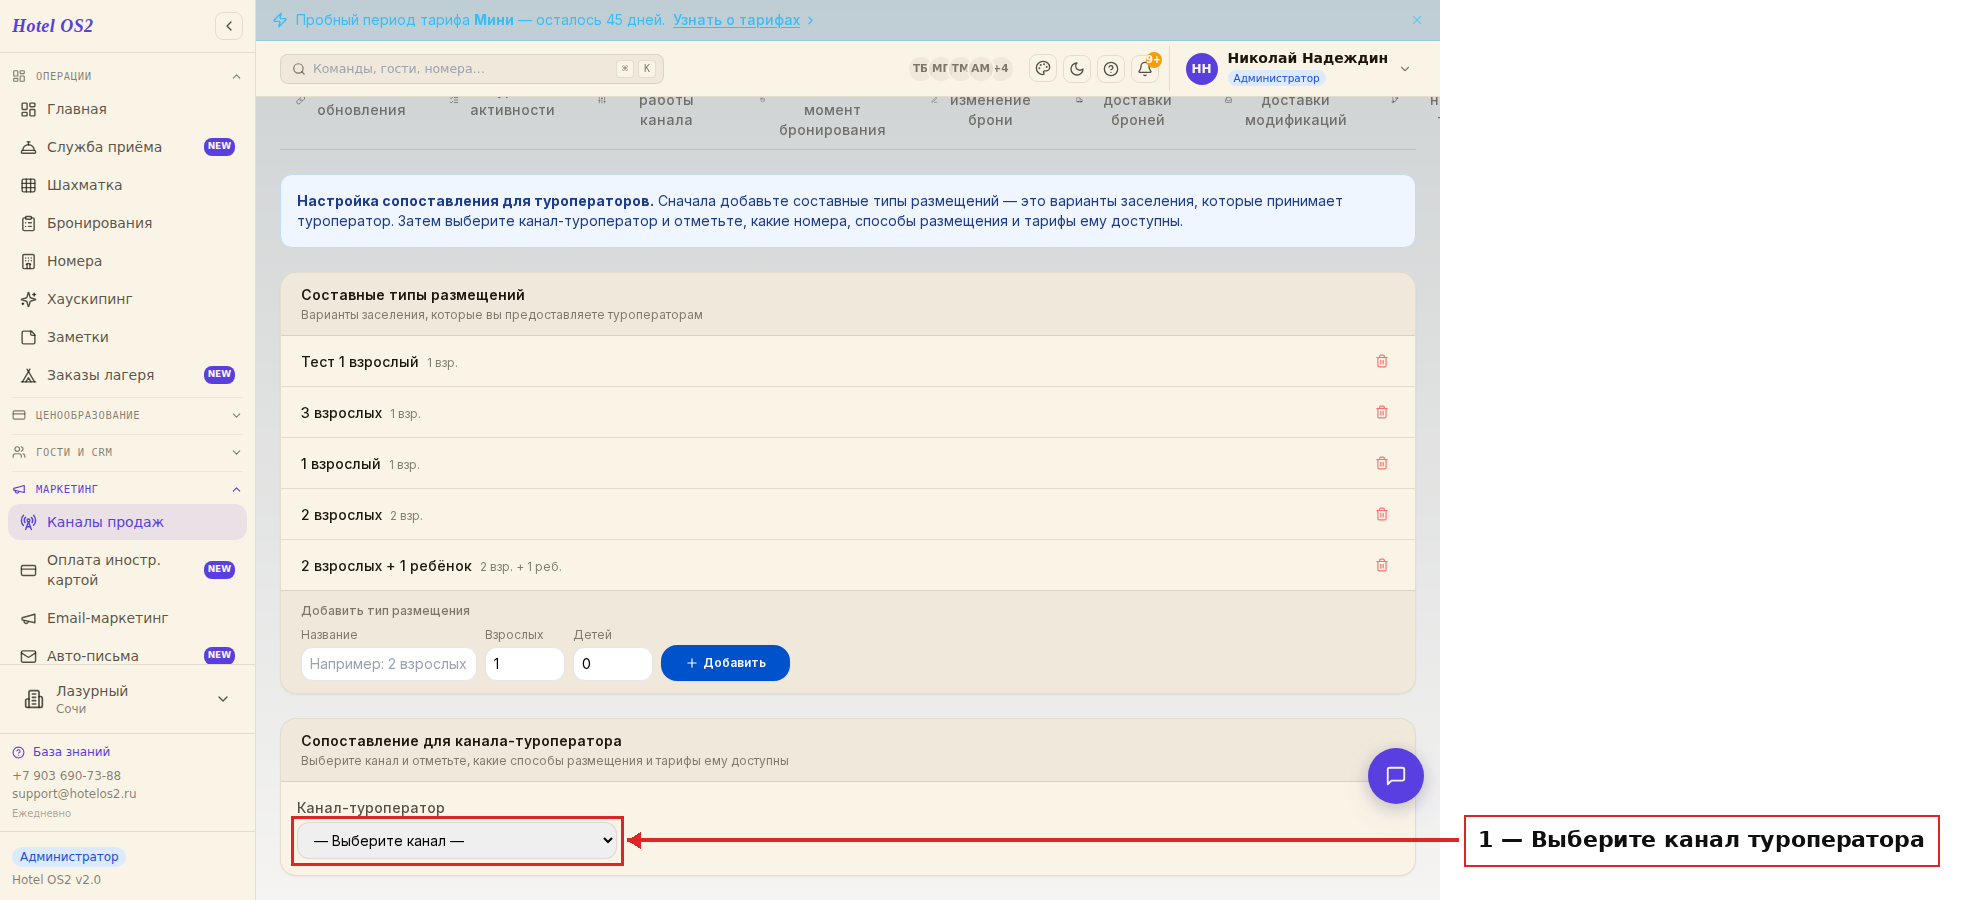Delete the "Тест 1 взрослый" placement type
Image resolution: width=1963 pixels, height=900 pixels.
[x=1382, y=361]
